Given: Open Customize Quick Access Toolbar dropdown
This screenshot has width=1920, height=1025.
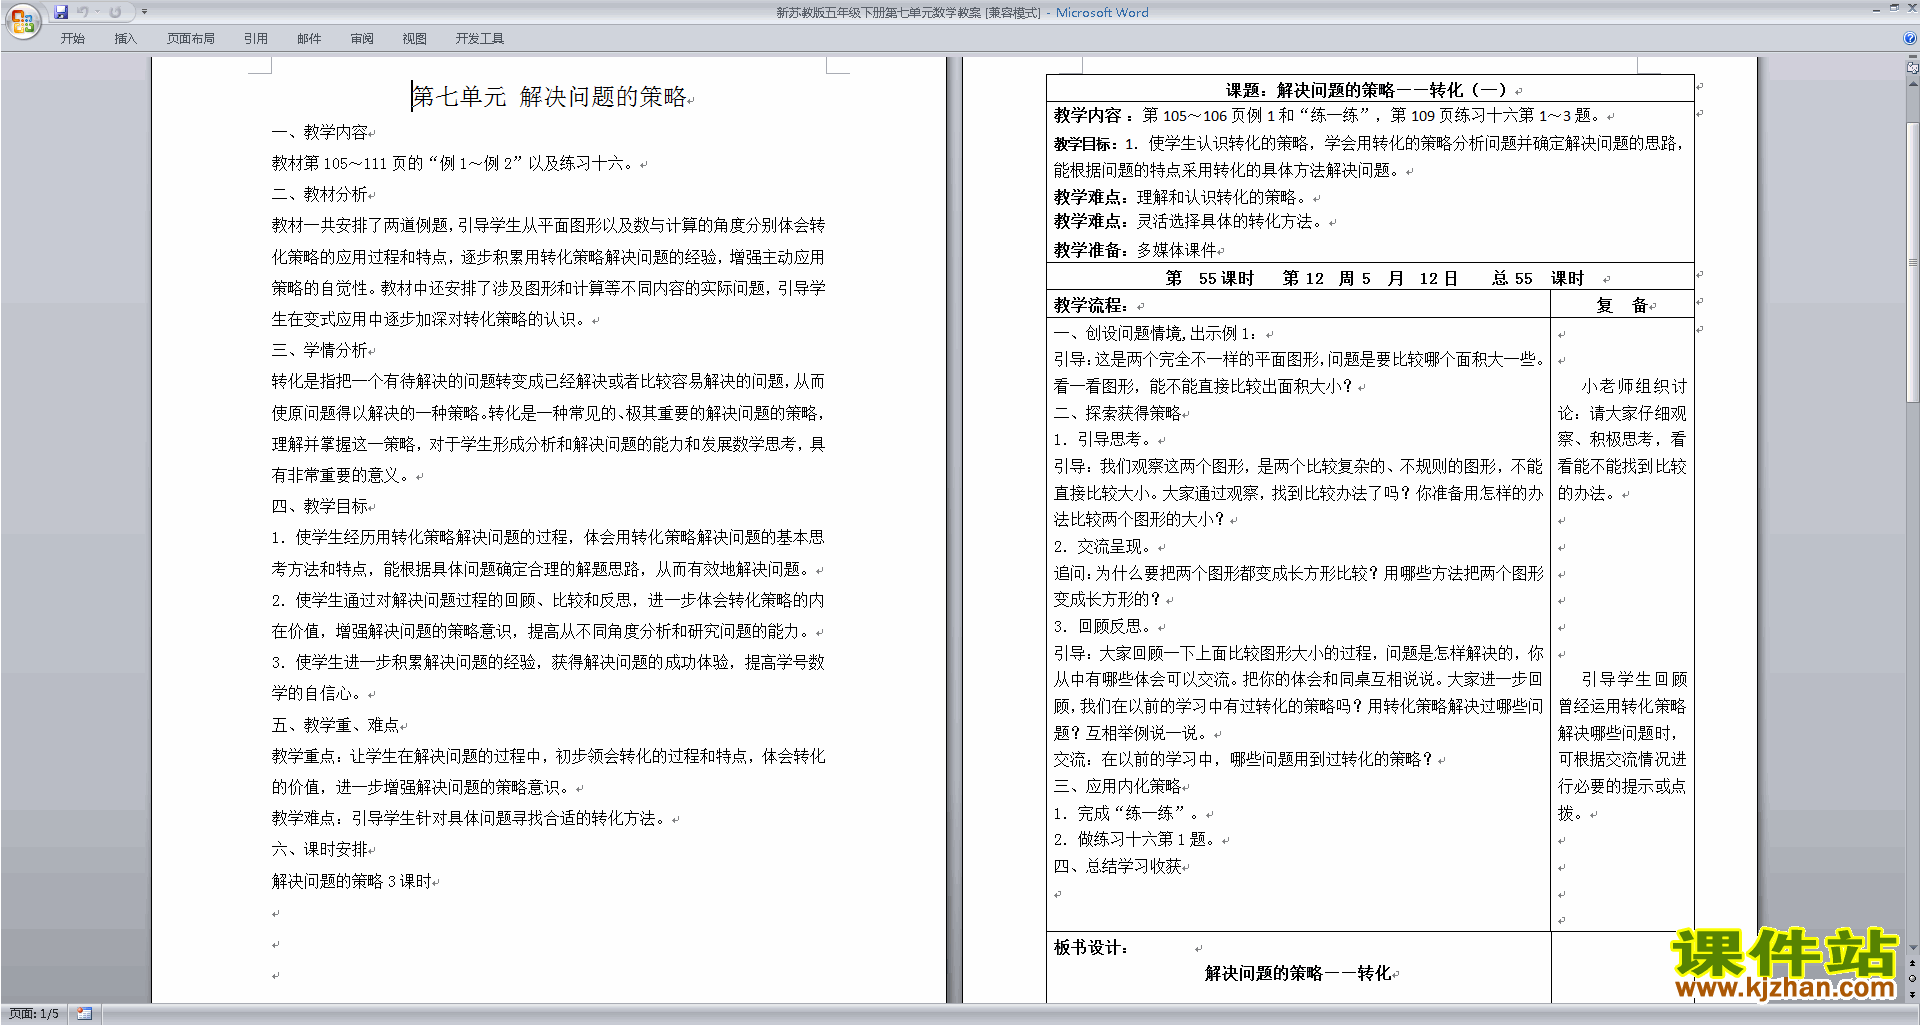Looking at the screenshot, I should click(144, 12).
